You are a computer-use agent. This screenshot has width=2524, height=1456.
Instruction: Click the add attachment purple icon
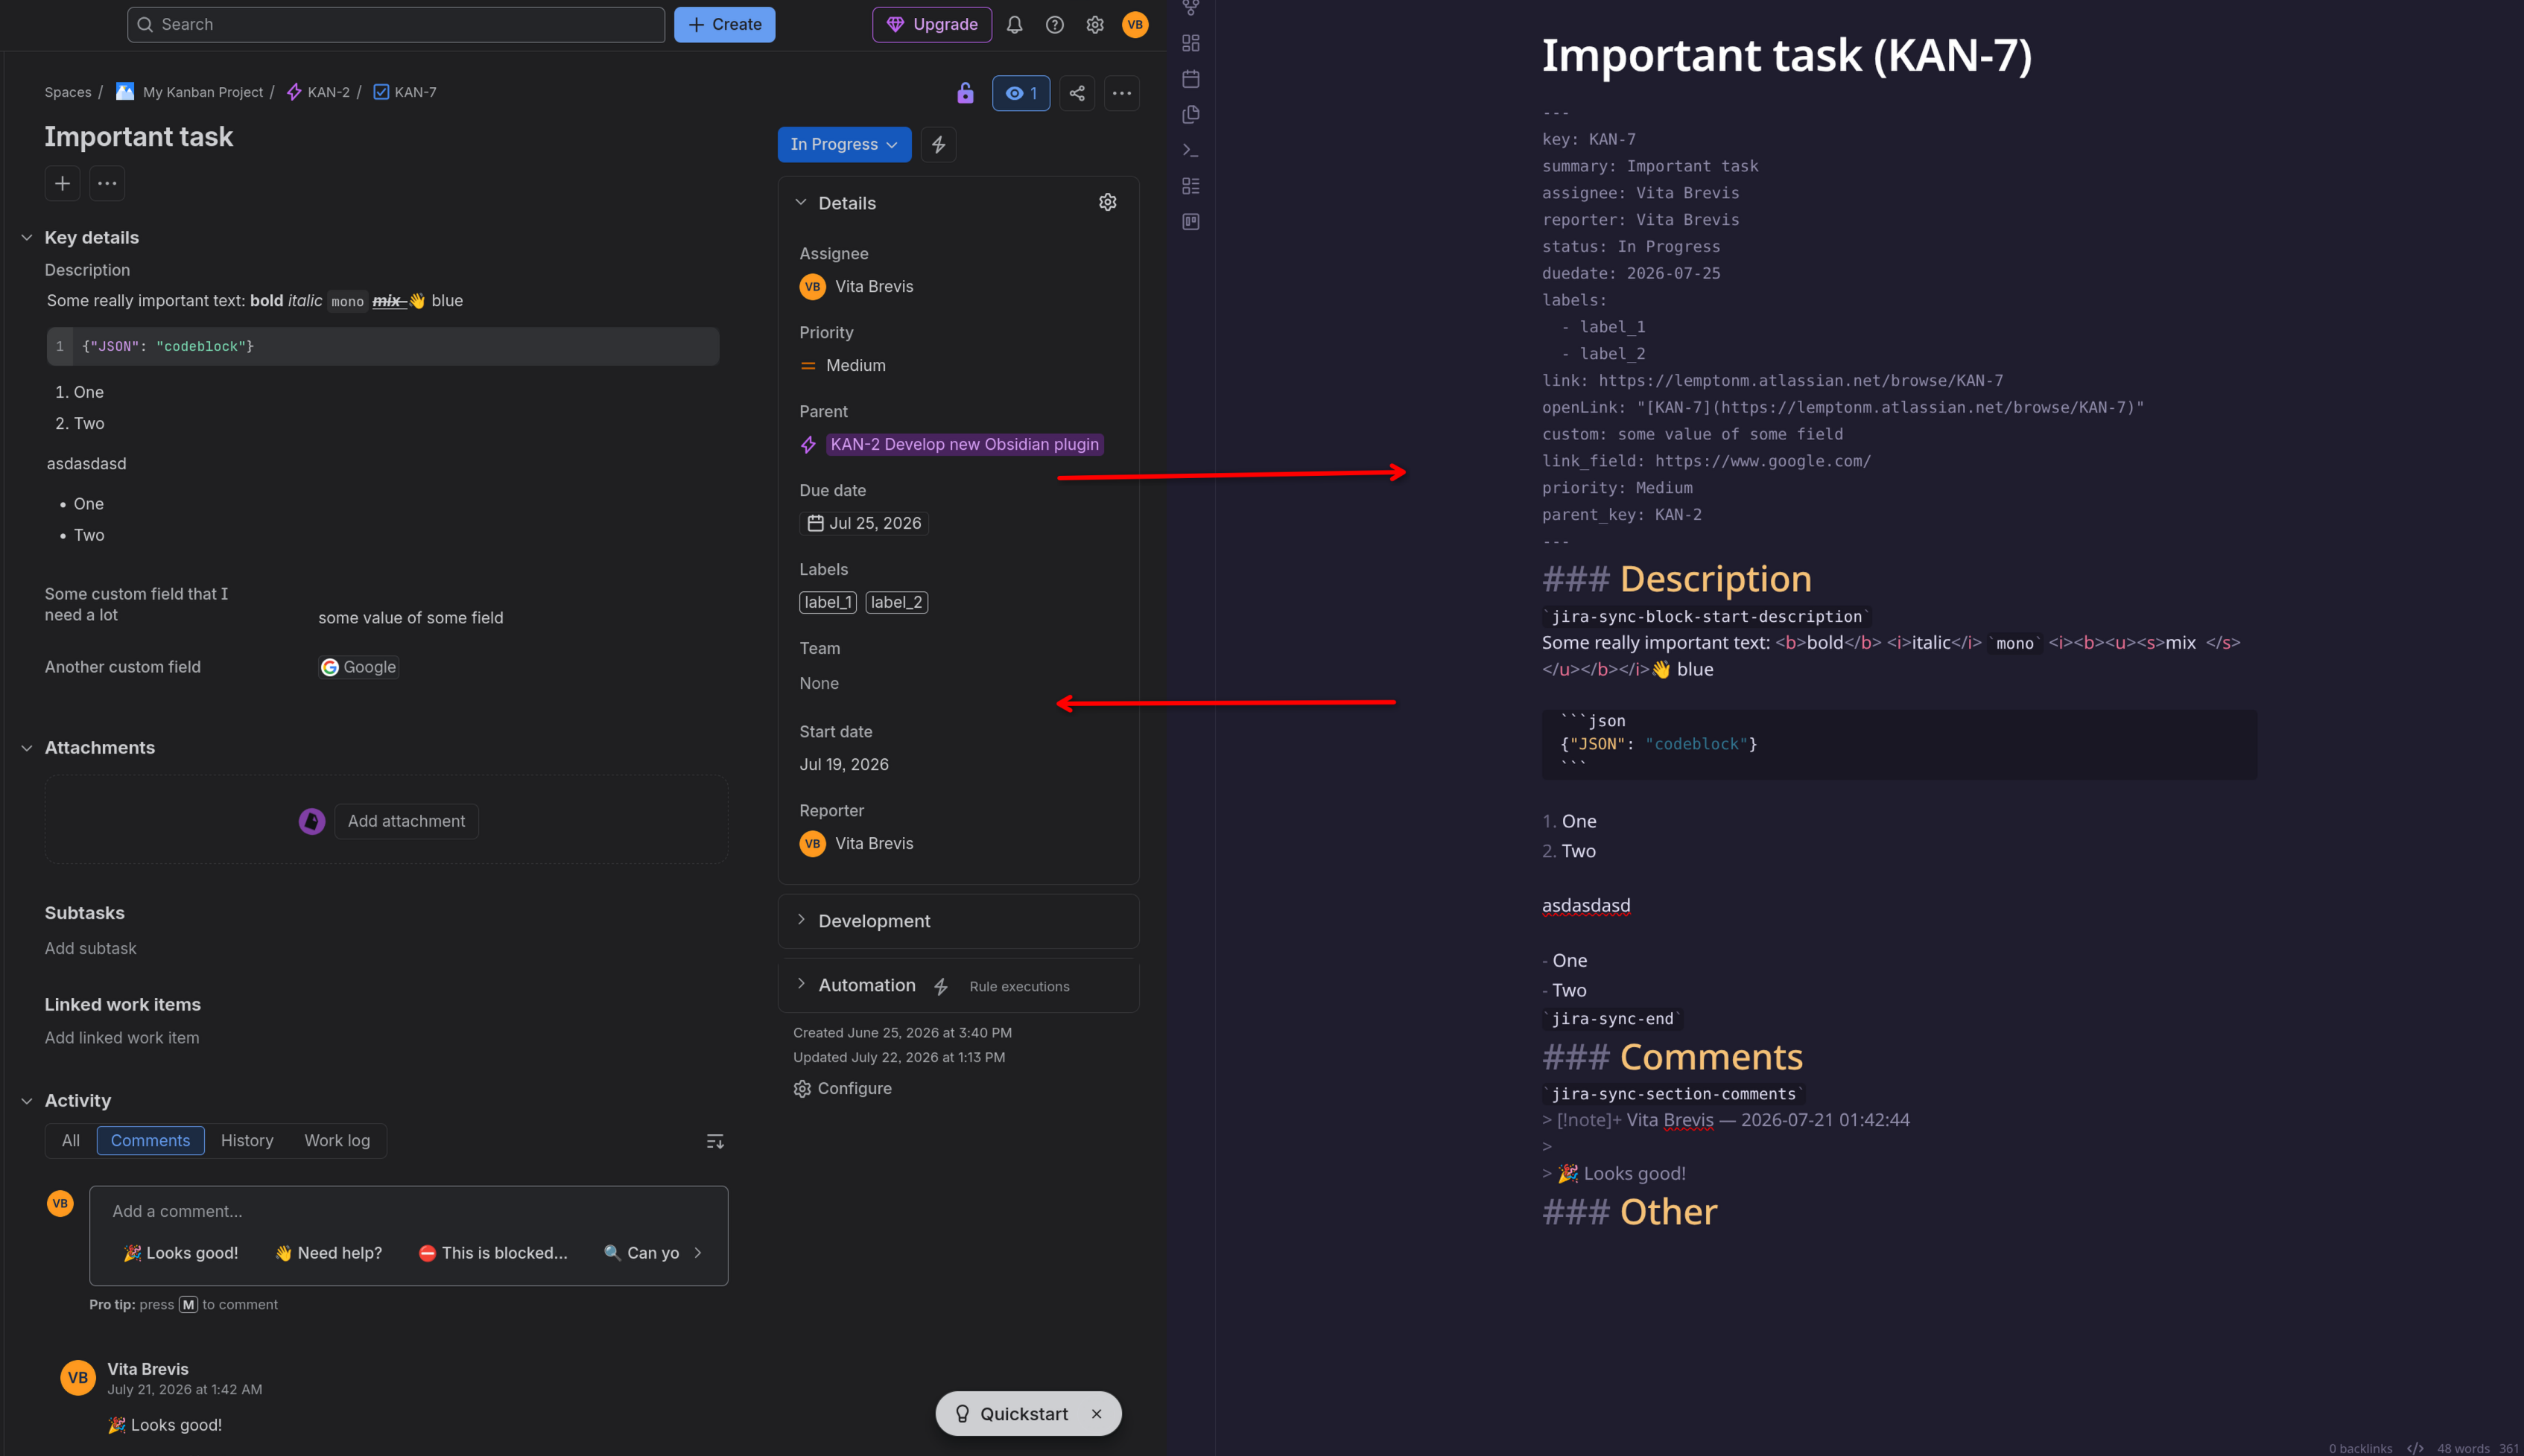coord(312,821)
